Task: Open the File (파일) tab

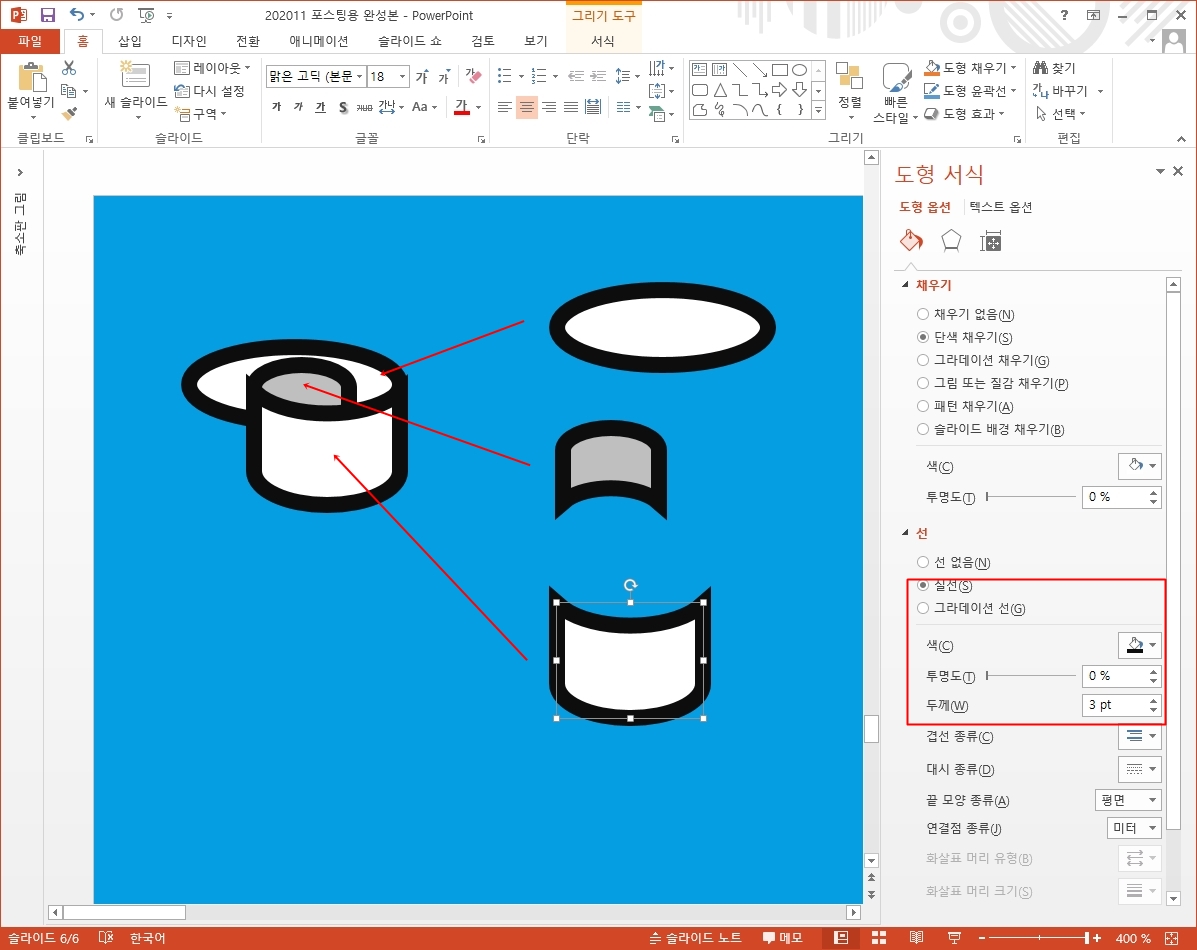Action: (x=30, y=40)
